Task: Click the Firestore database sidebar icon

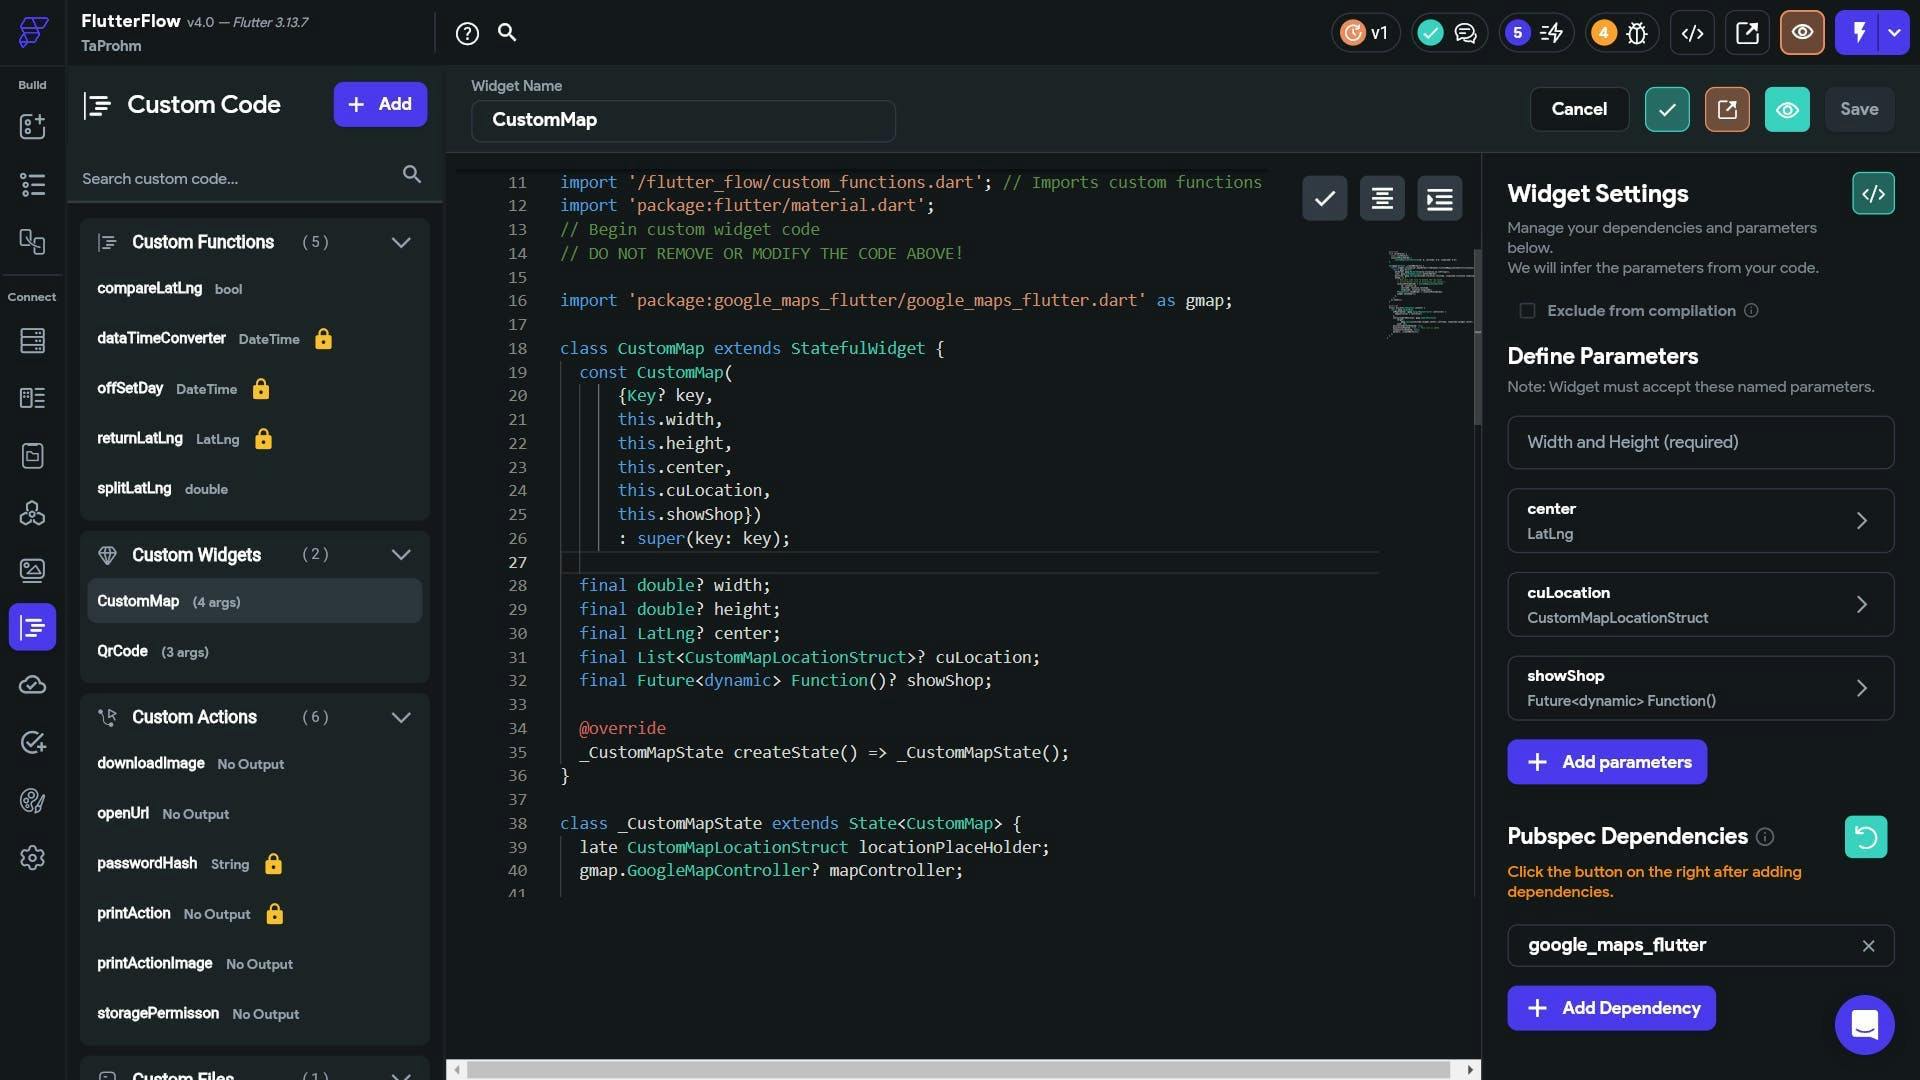Action: (32, 341)
